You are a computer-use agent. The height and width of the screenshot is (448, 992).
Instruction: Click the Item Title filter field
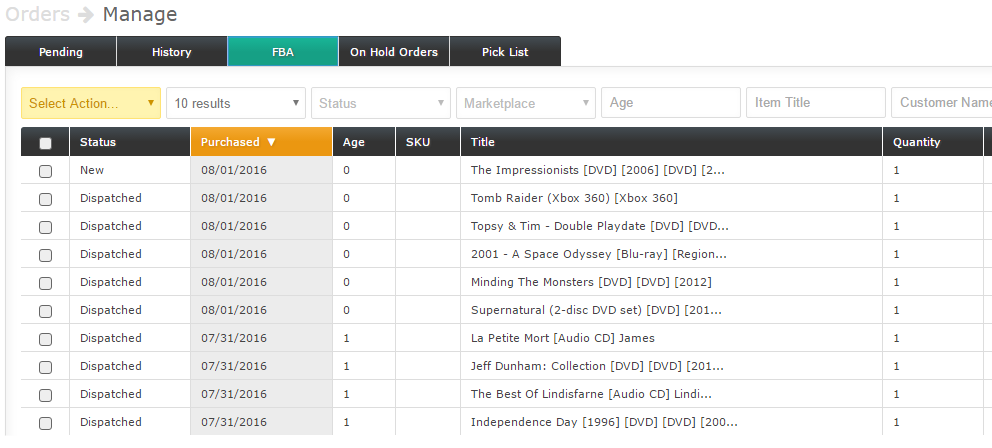[x=816, y=103]
